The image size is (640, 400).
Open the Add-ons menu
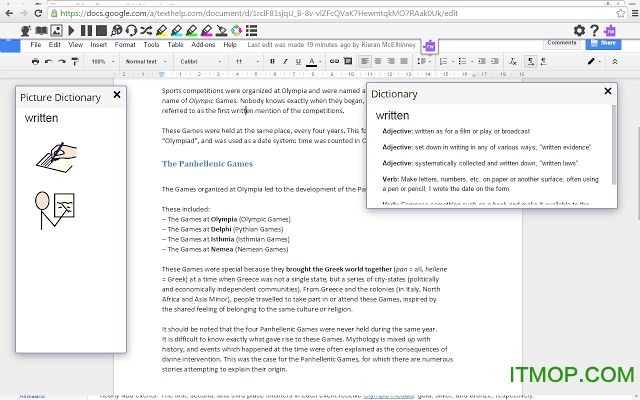click(x=203, y=45)
